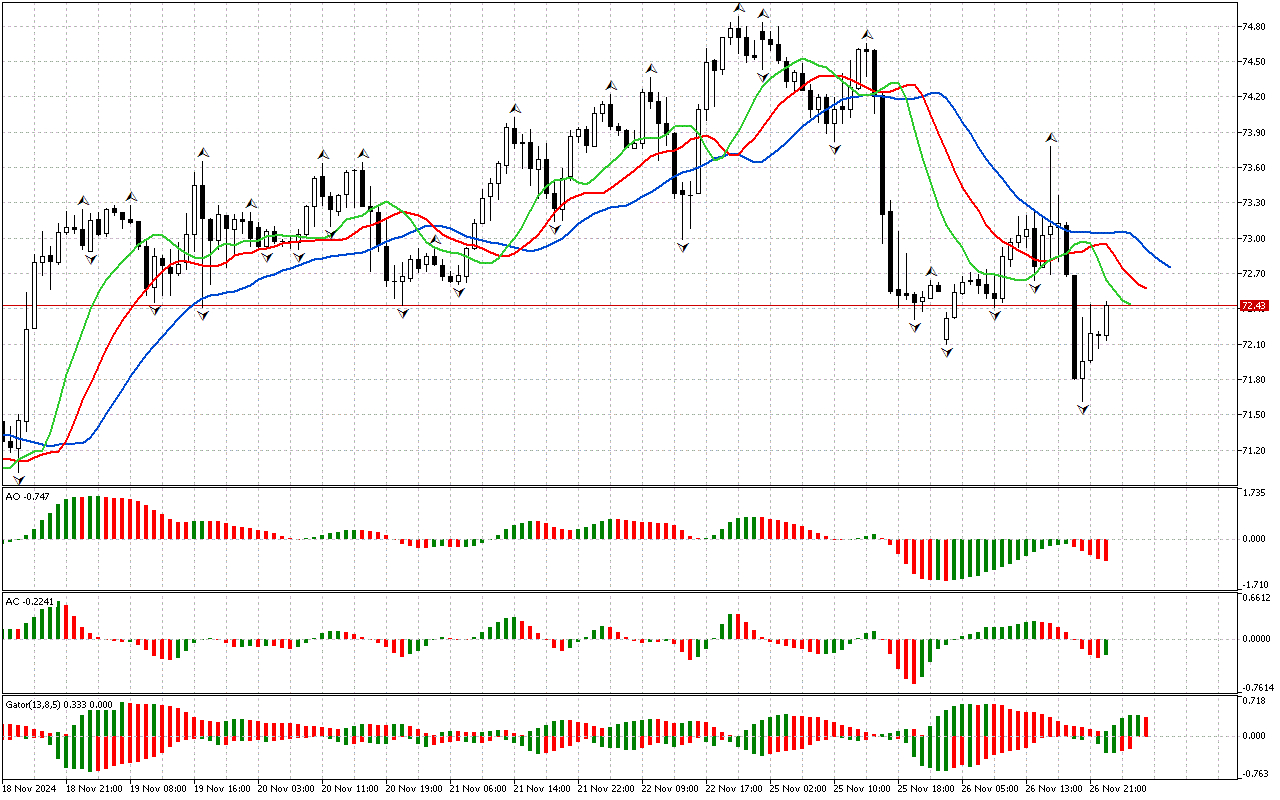
Task: Select the "26 Nov 05:00" time label
Action: click(x=990, y=789)
